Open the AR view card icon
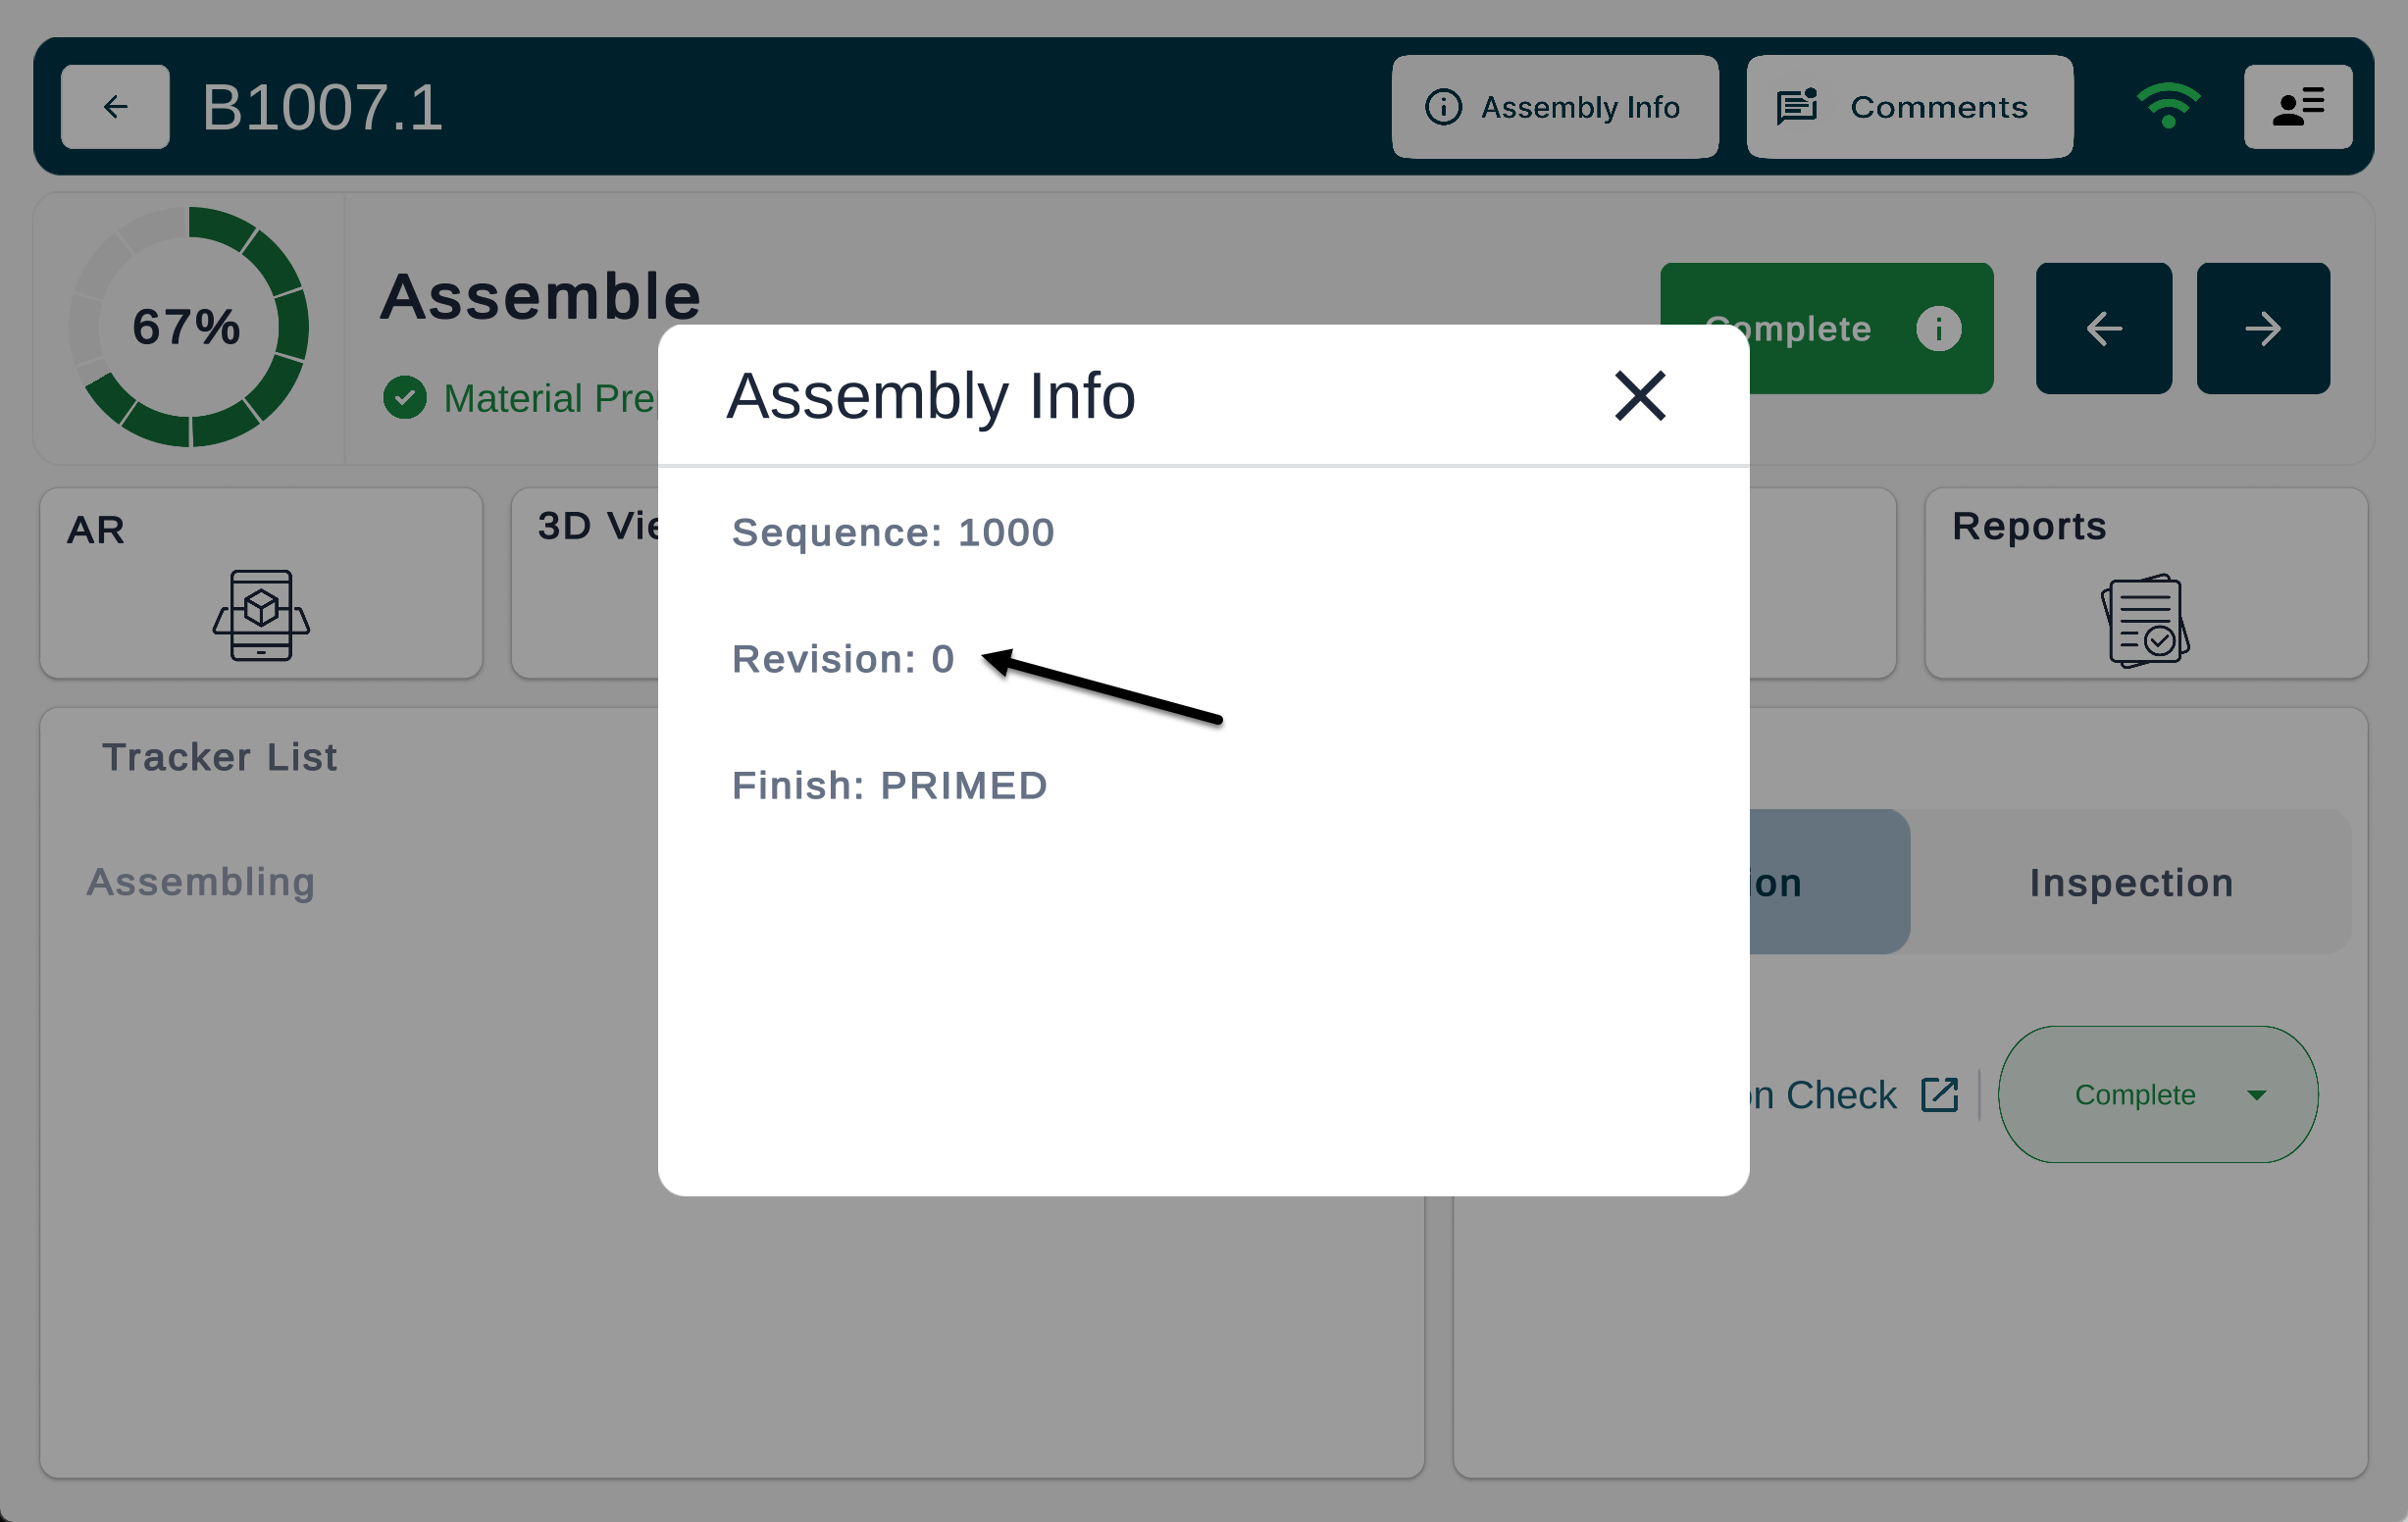This screenshot has height=1522, width=2408. 261,615
